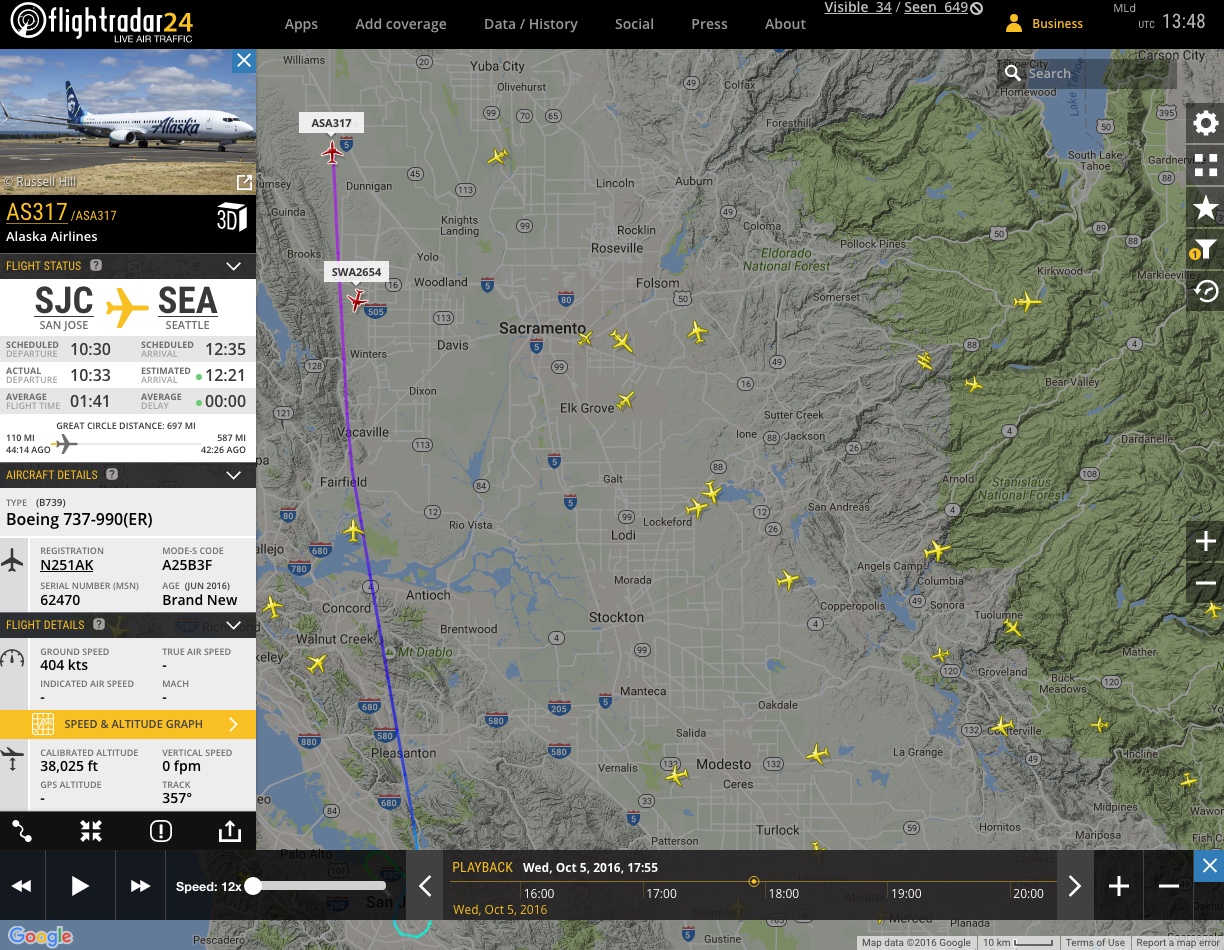The image size is (1224, 950).
Task: Open the Data / History menu
Action: [x=530, y=24]
